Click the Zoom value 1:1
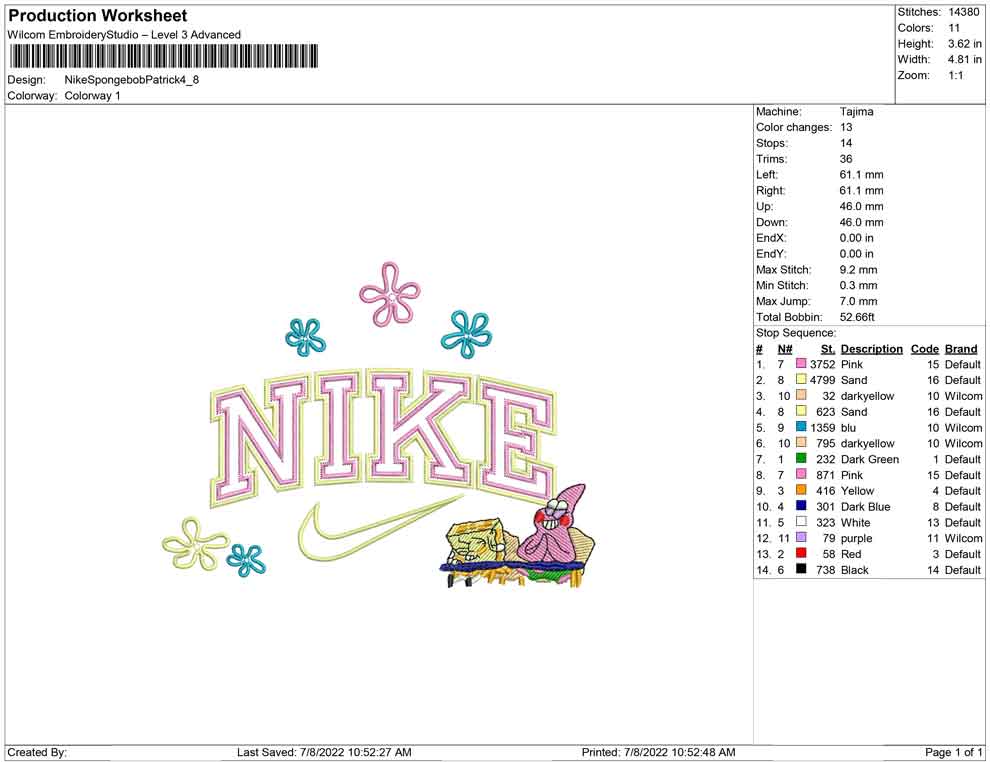Viewport: 990px width, 762px height. [955, 75]
